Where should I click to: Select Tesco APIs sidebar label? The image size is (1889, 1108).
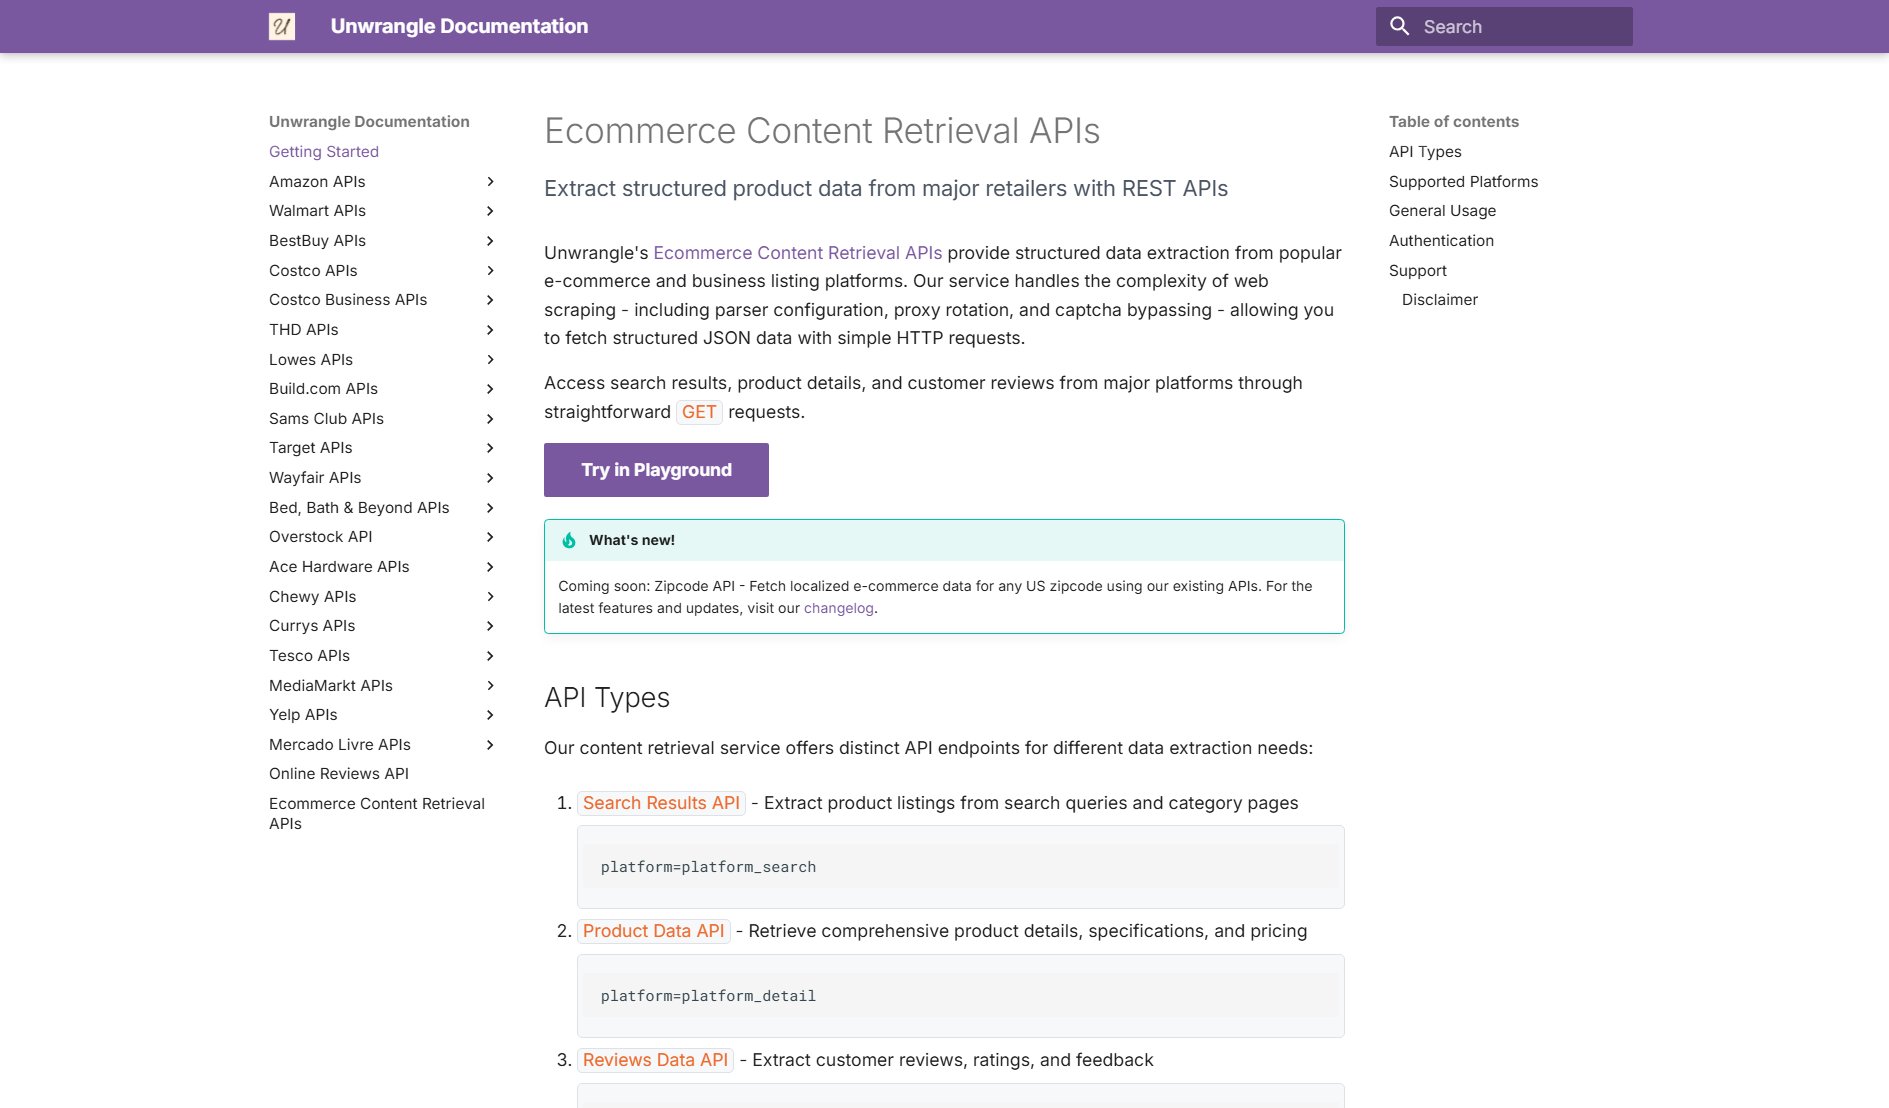point(309,656)
